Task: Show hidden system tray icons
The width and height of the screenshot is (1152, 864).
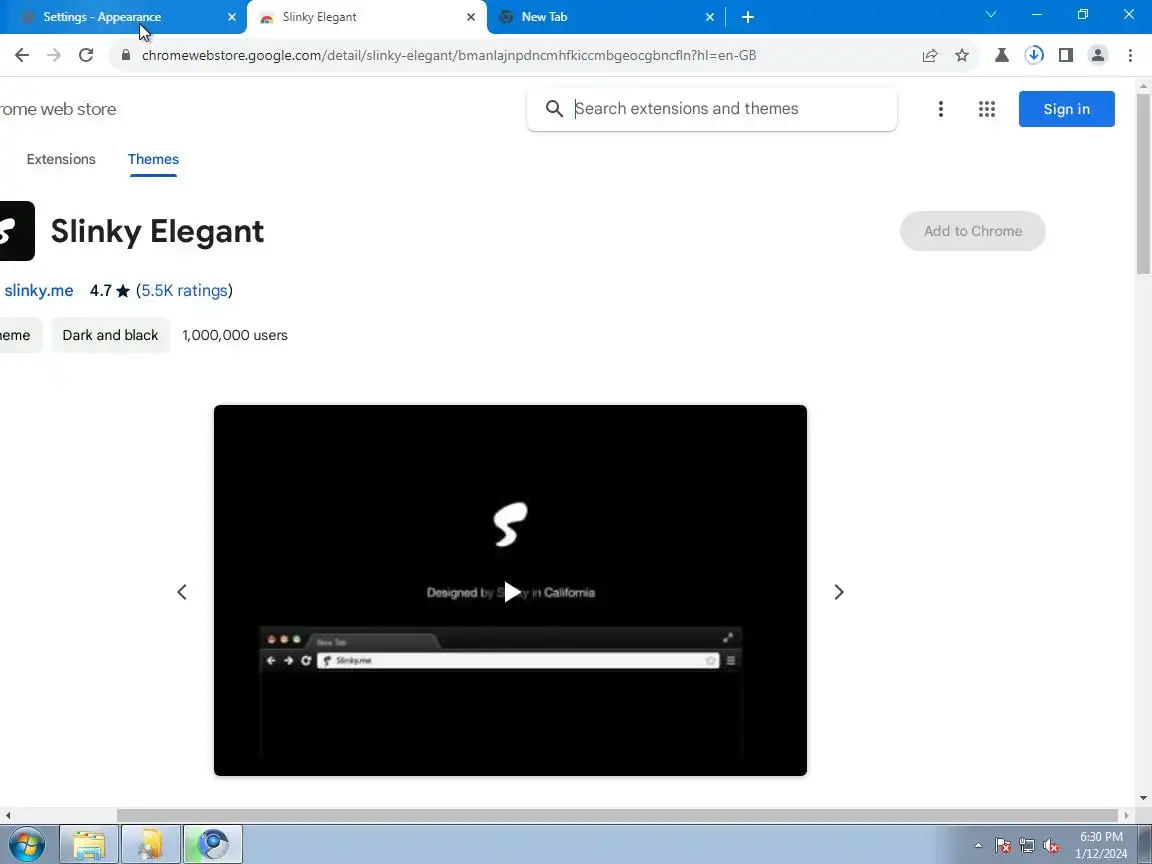Action: (978, 846)
